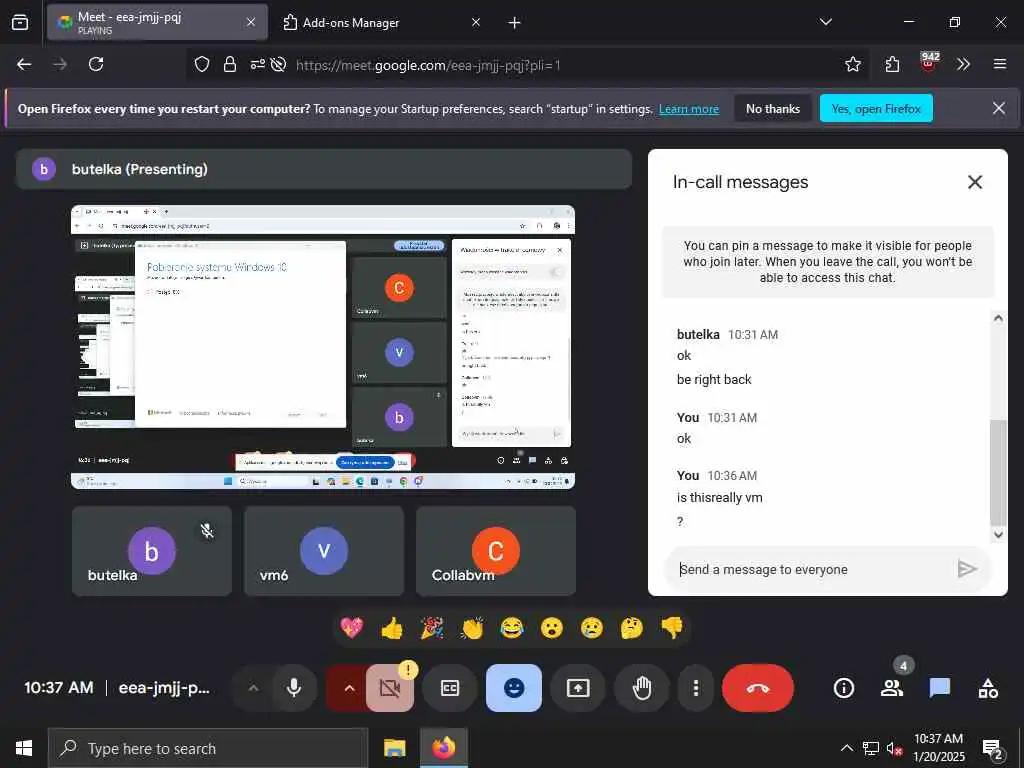Raise your hand

pyautogui.click(x=642, y=688)
